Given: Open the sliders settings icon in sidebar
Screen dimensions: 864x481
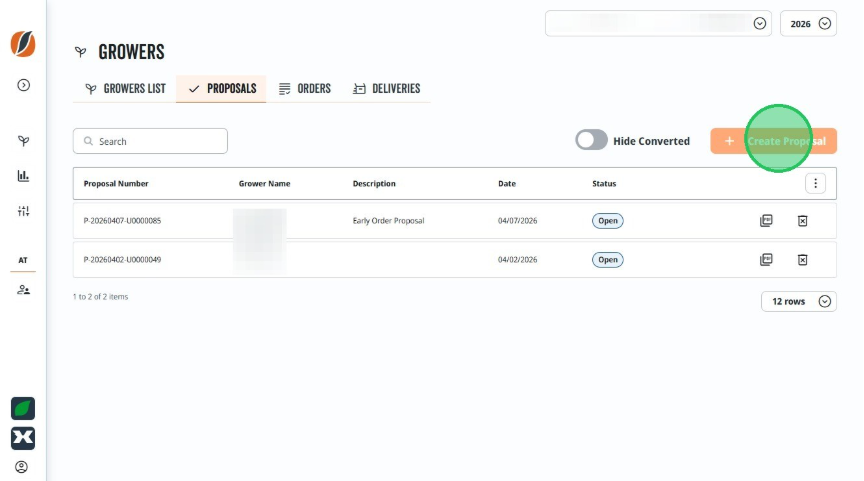Looking at the screenshot, I should (23, 212).
